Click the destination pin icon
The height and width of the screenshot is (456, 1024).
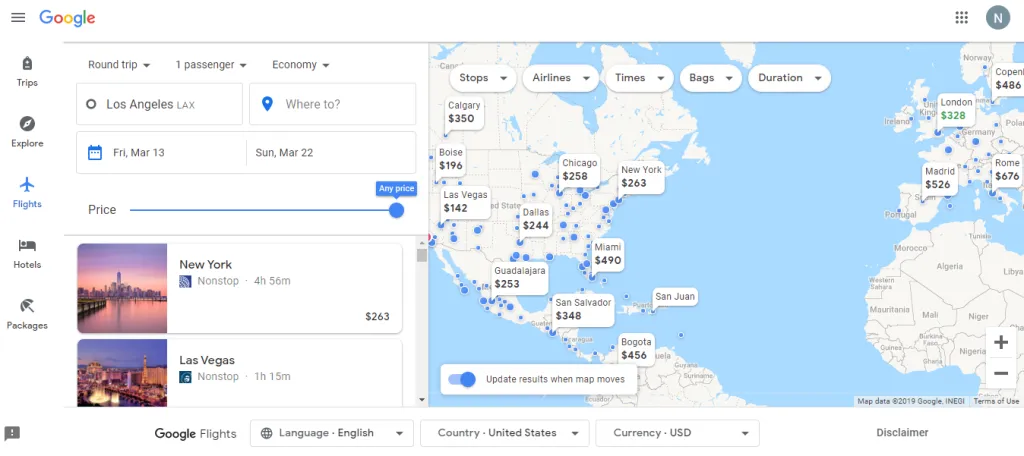click(266, 104)
